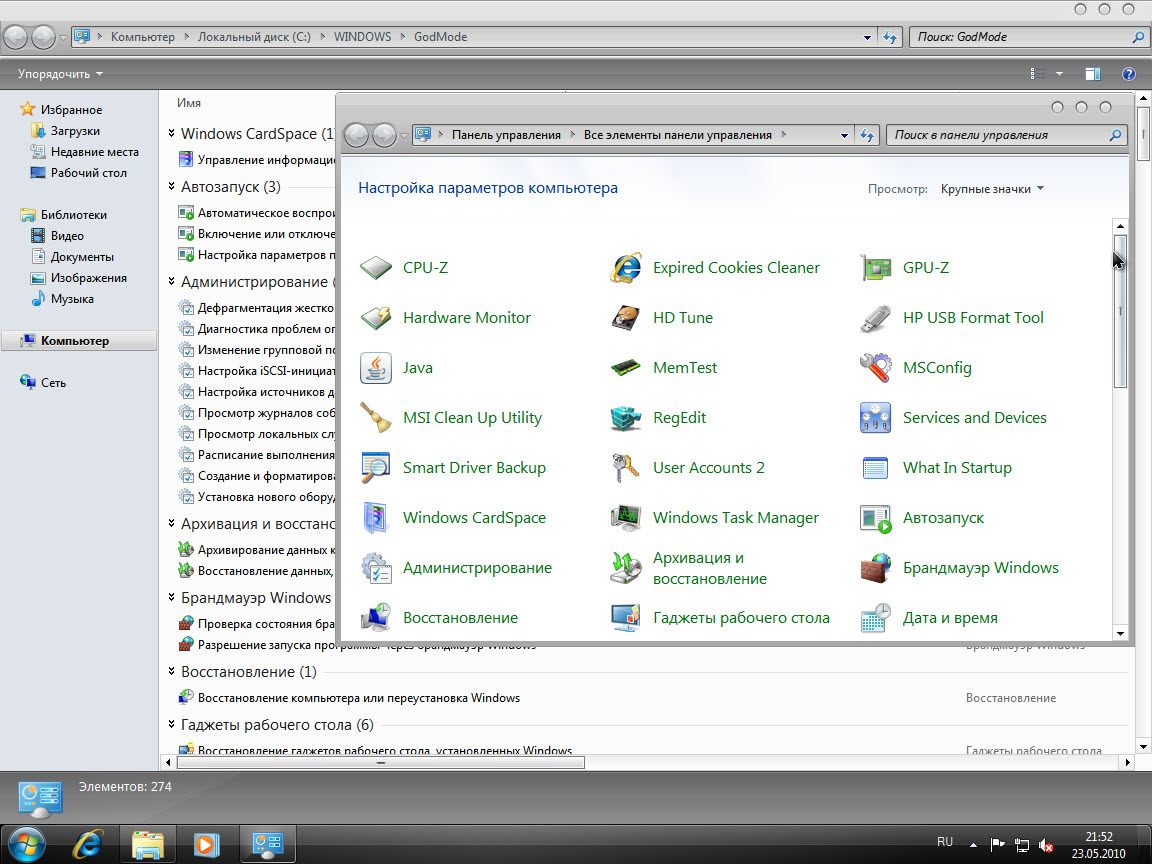Open the Java control panel icon

[417, 368]
